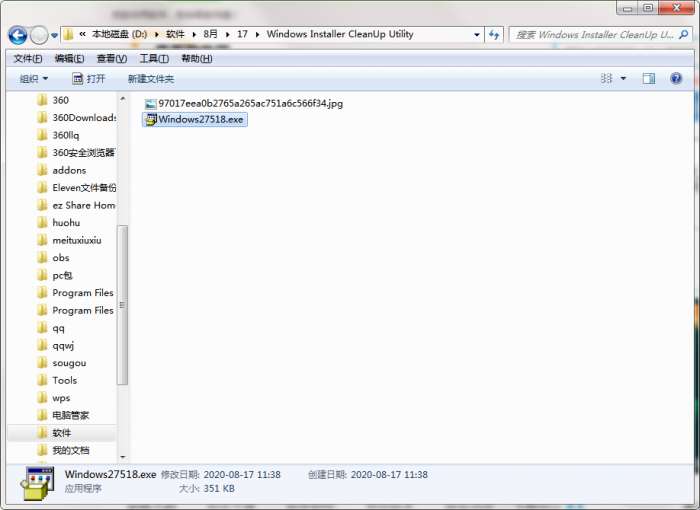
Task: Click folder icon beside Tools
Action: (x=42, y=380)
